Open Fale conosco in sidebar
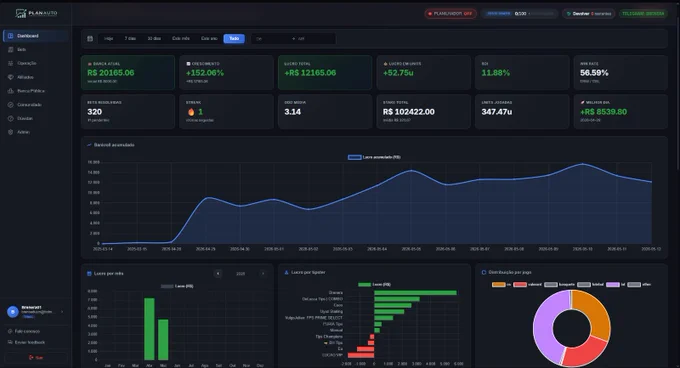The image size is (680, 368). click(x=36, y=331)
